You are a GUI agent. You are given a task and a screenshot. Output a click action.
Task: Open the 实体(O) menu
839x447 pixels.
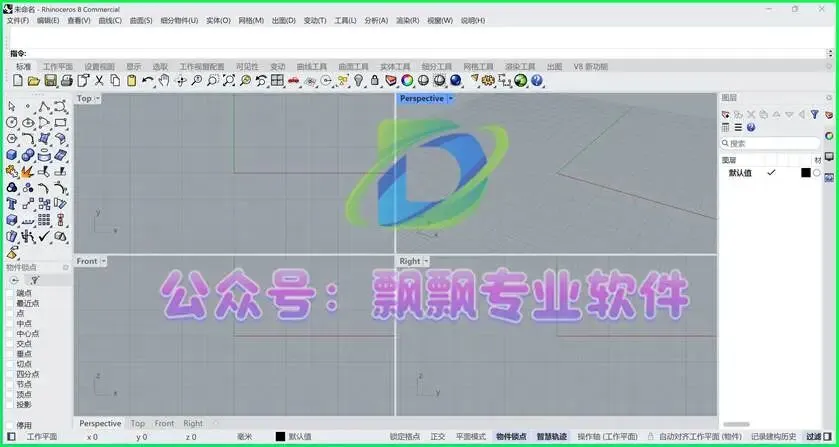(x=218, y=20)
